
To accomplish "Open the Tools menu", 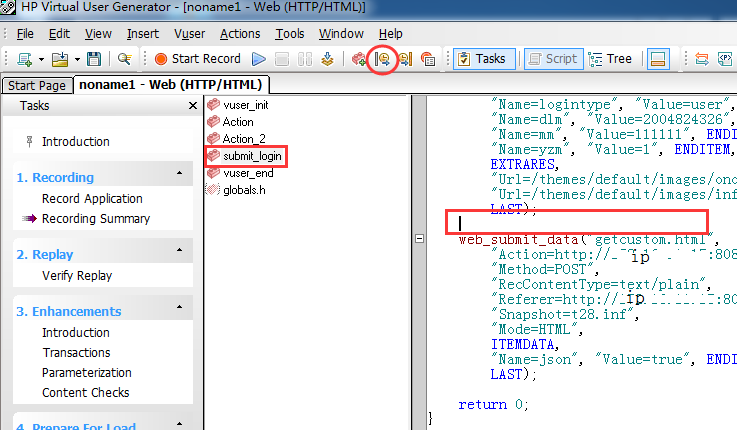I will (x=290, y=34).
